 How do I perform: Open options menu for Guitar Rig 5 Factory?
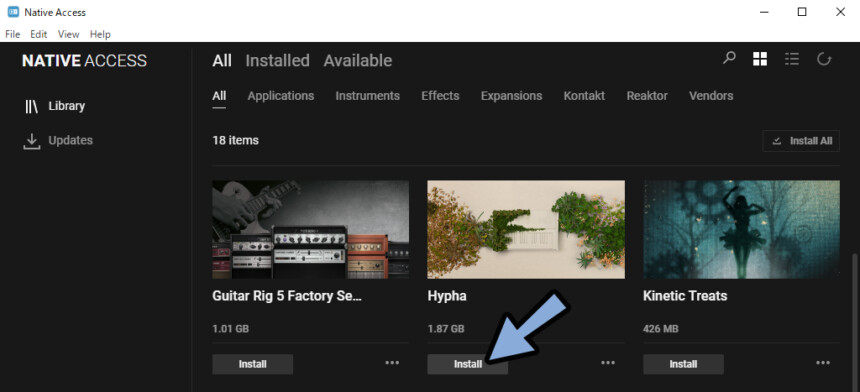[392, 362]
